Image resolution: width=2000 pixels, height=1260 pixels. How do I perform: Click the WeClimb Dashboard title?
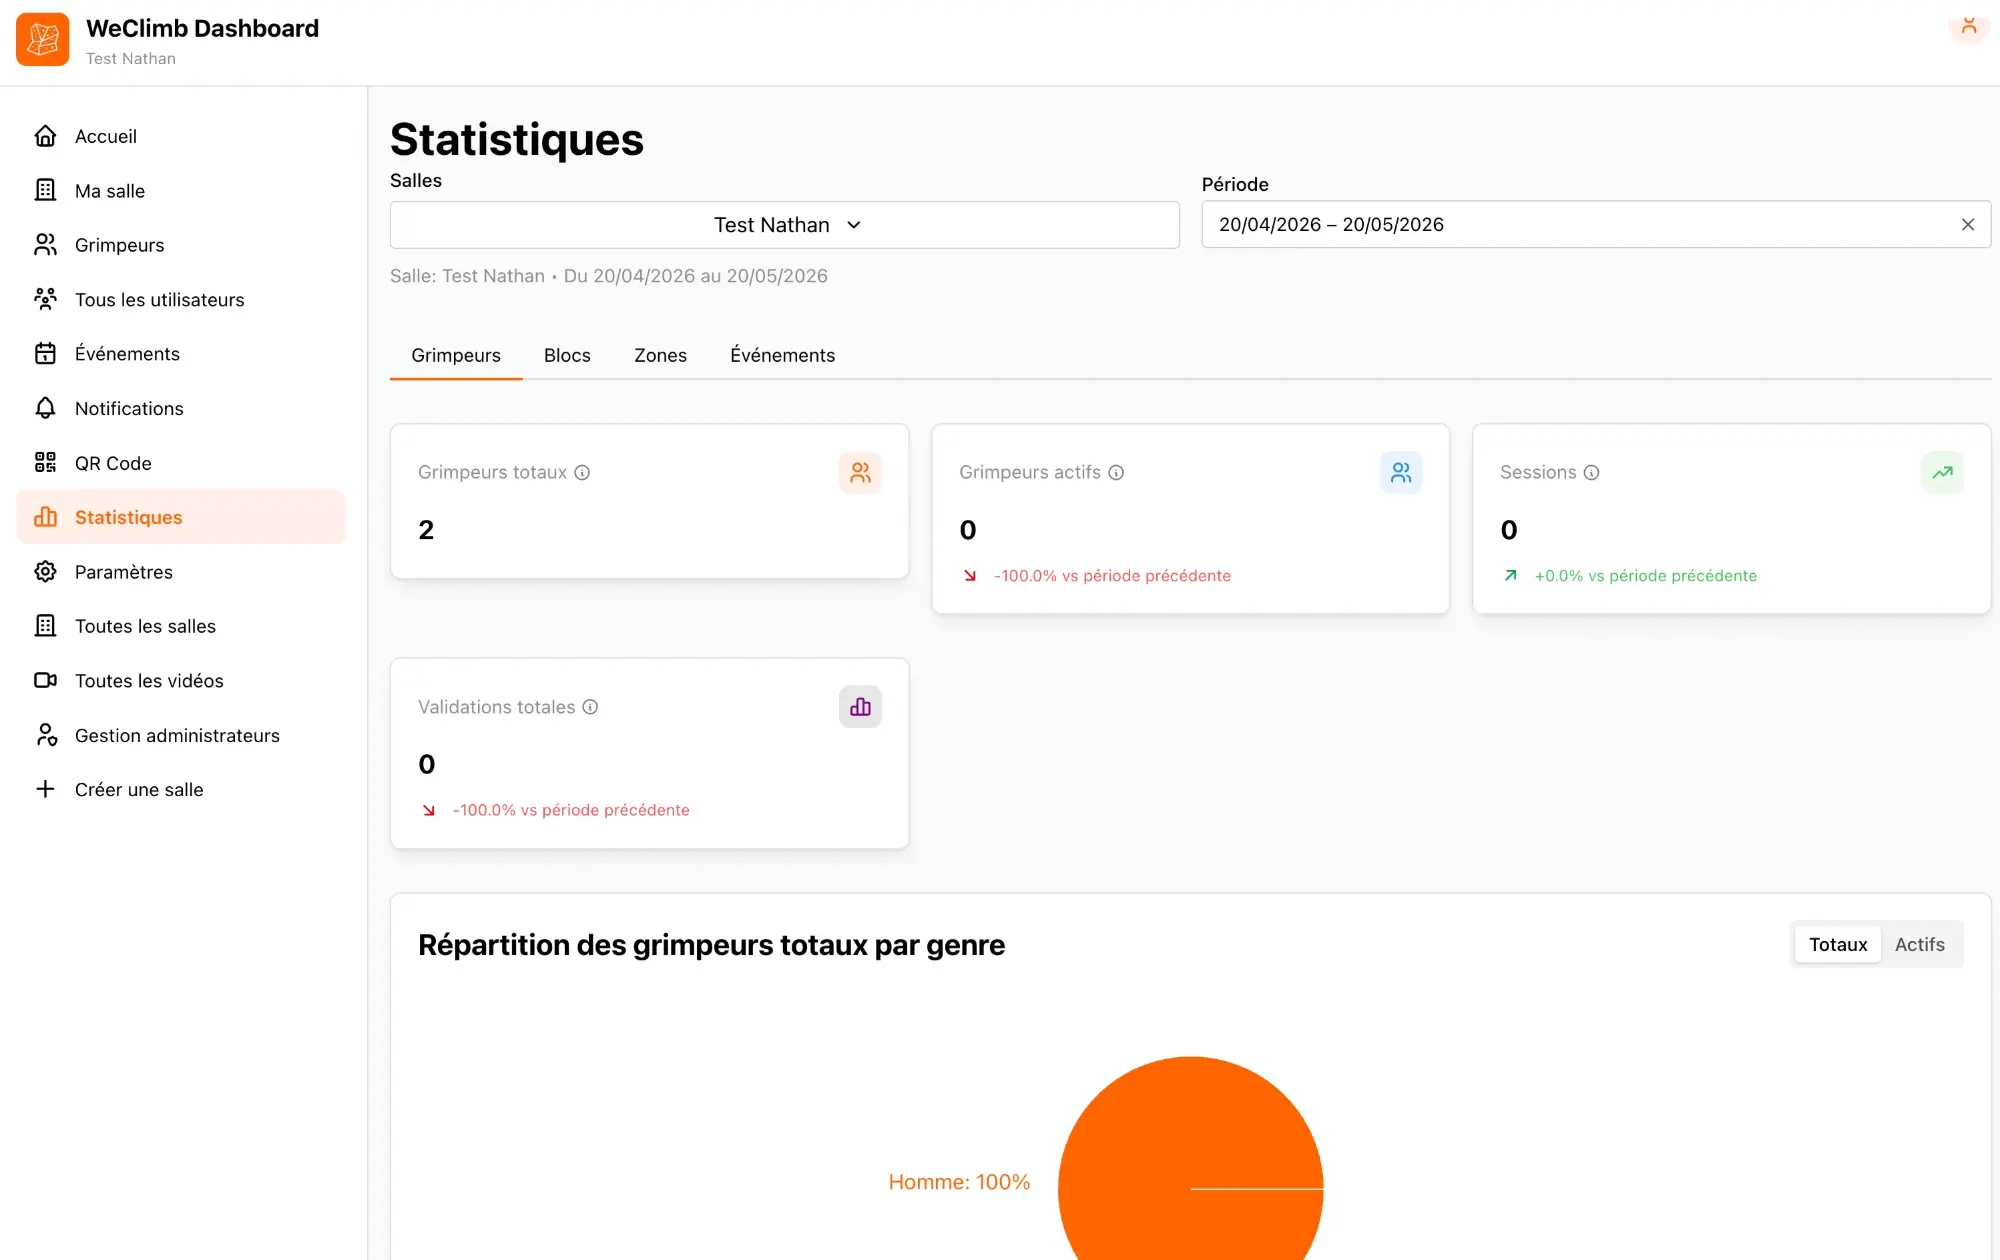coord(202,29)
